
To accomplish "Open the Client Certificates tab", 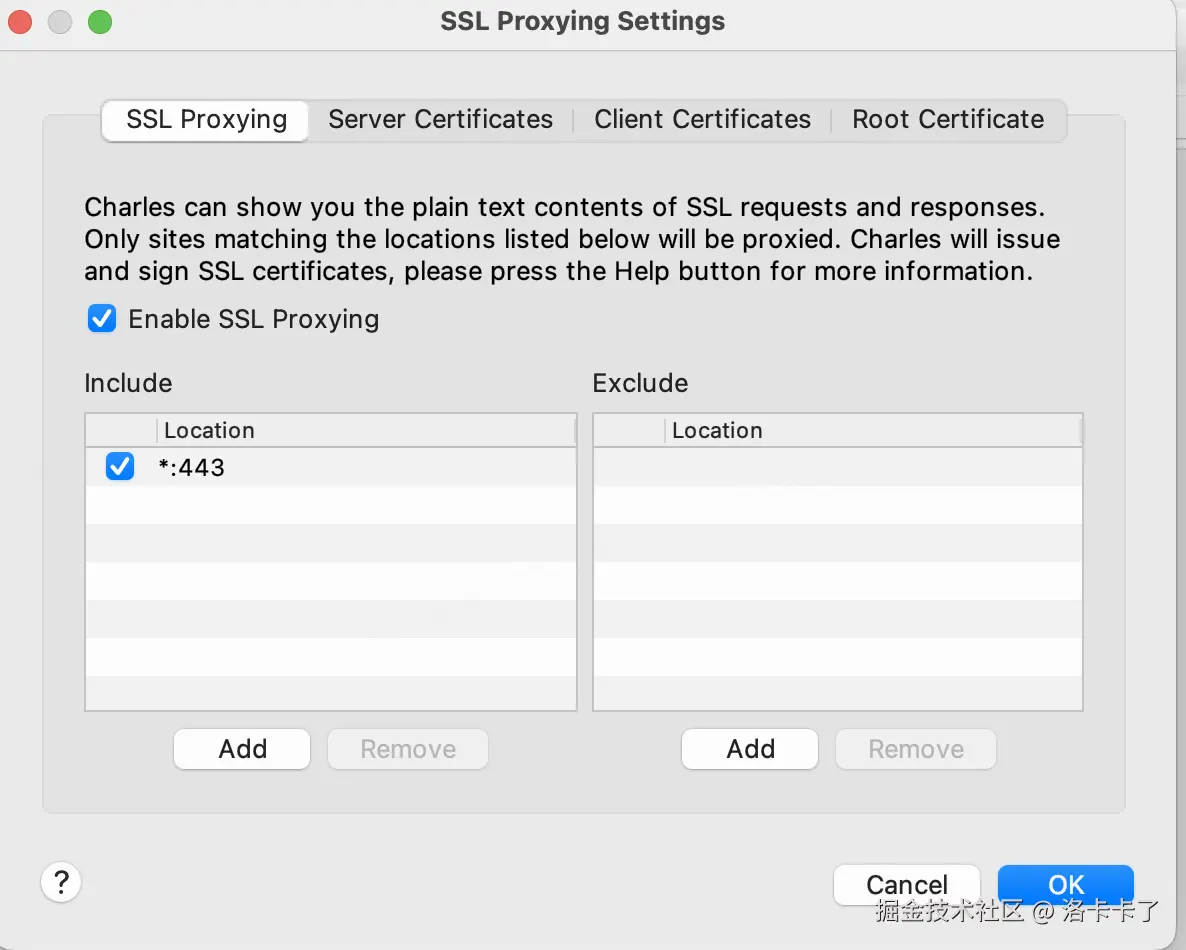I will [702, 120].
